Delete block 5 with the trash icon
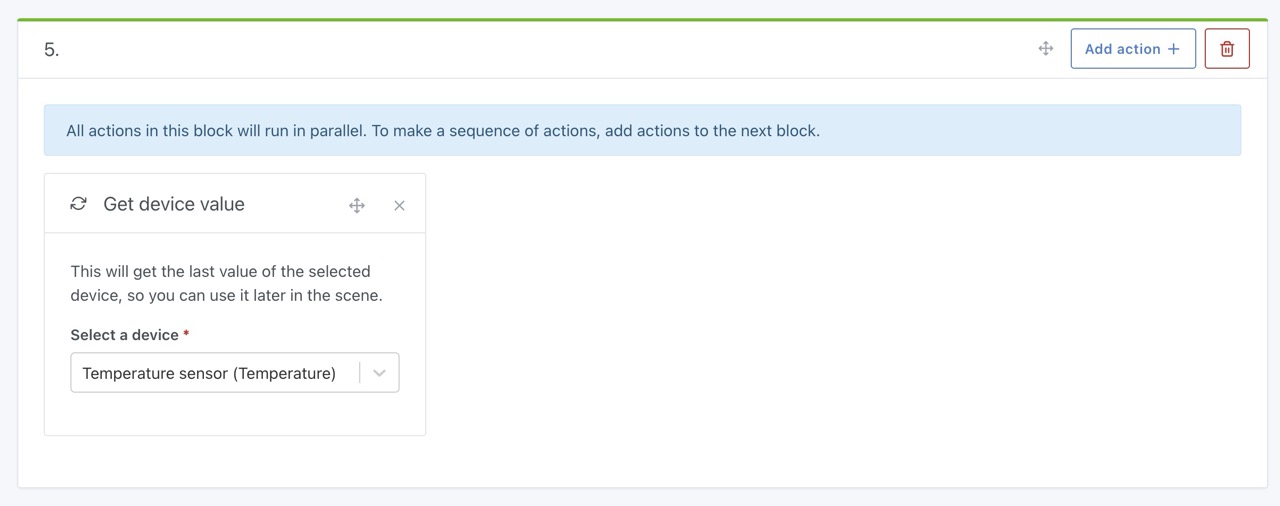 coord(1227,48)
